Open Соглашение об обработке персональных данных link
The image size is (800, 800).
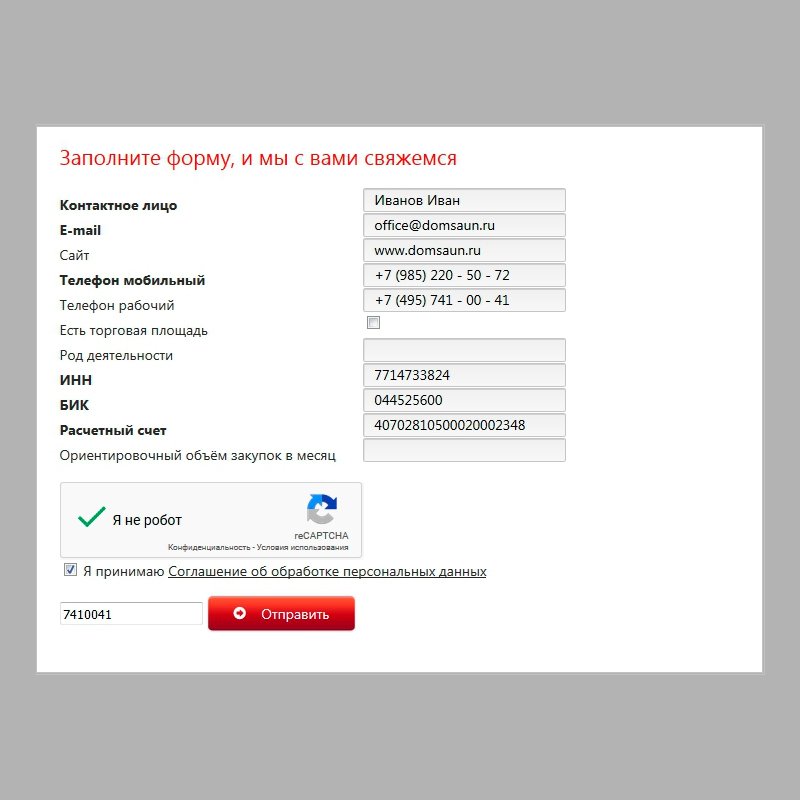[327, 571]
